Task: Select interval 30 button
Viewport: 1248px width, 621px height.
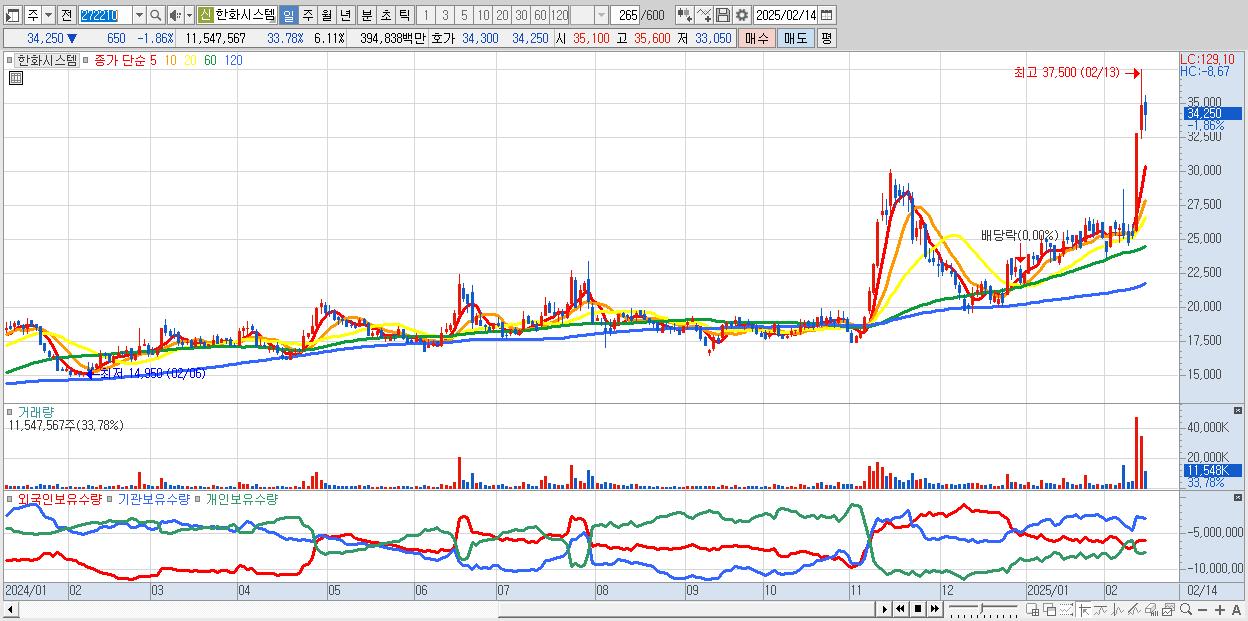Action: [x=521, y=15]
